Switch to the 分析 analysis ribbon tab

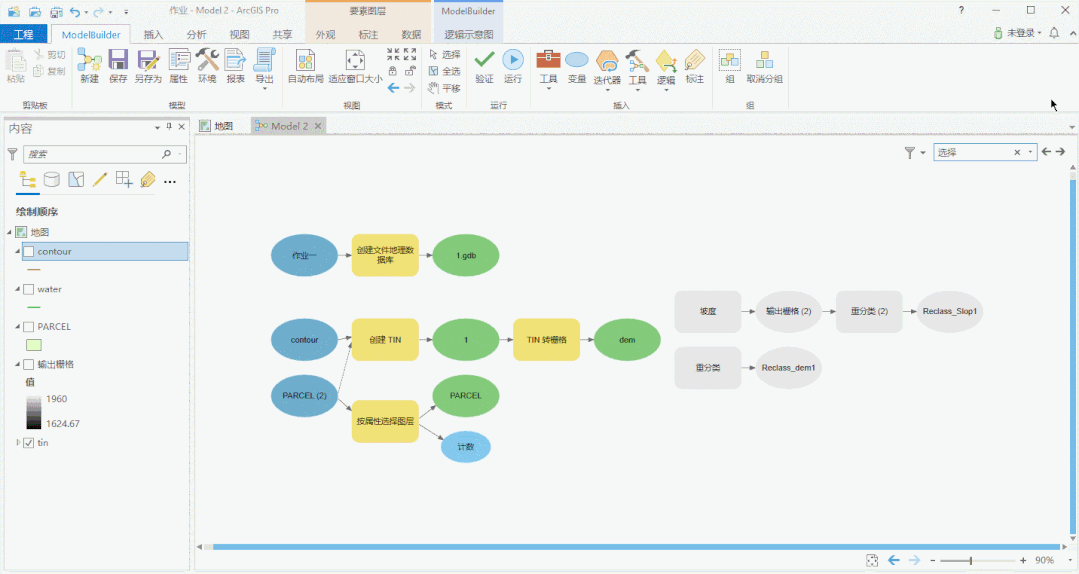(x=196, y=34)
